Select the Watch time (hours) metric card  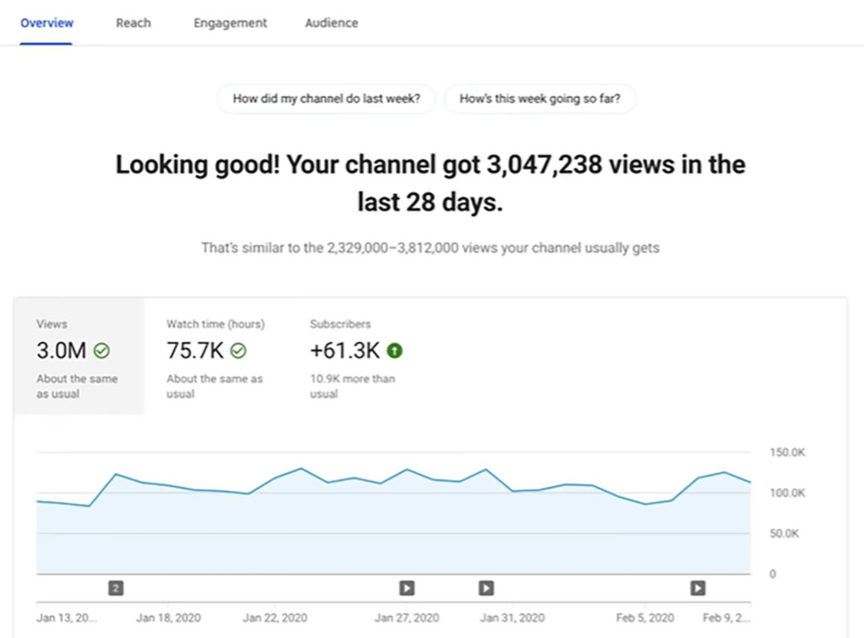[x=215, y=355]
